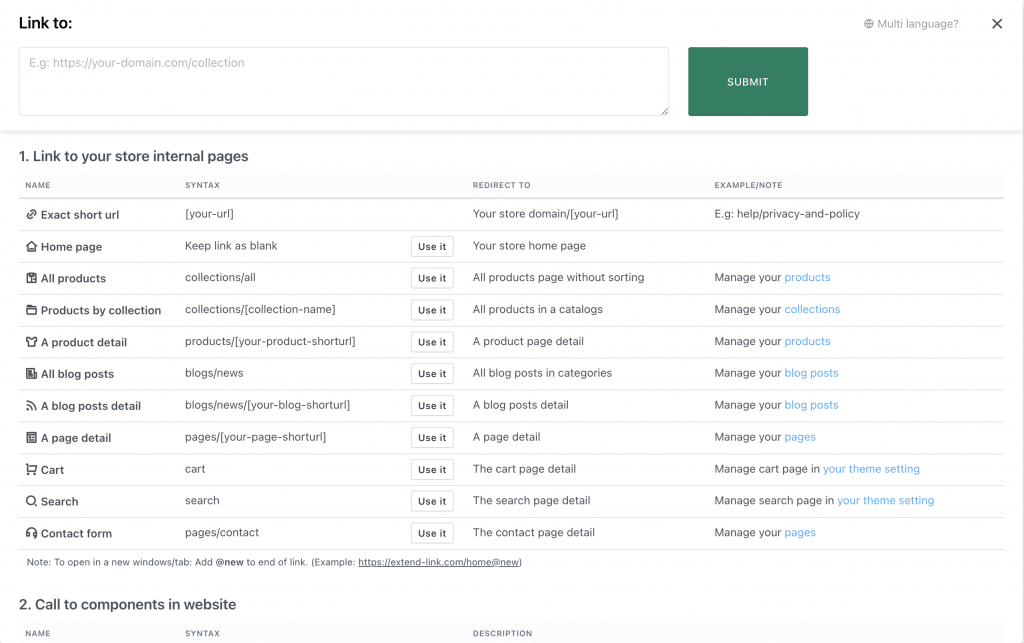Click Use it for collections/all syntax
1024x643 pixels.
[432, 278]
